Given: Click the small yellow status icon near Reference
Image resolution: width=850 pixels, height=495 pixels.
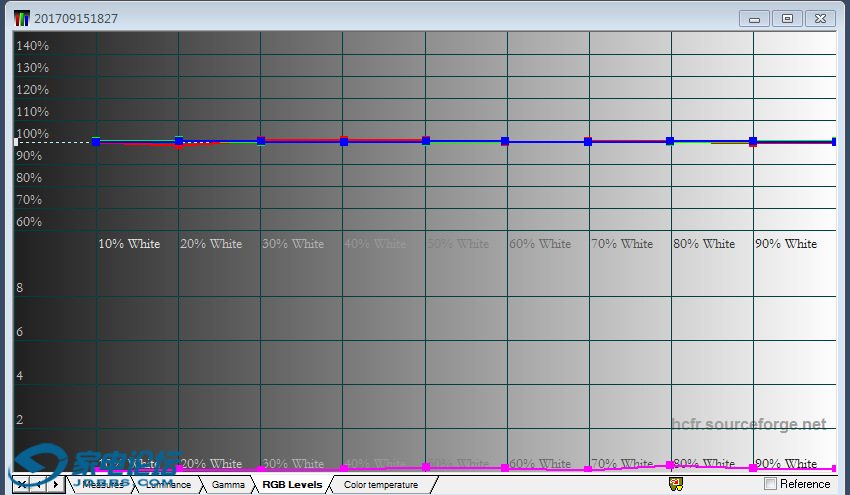Looking at the screenshot, I should tap(676, 484).
